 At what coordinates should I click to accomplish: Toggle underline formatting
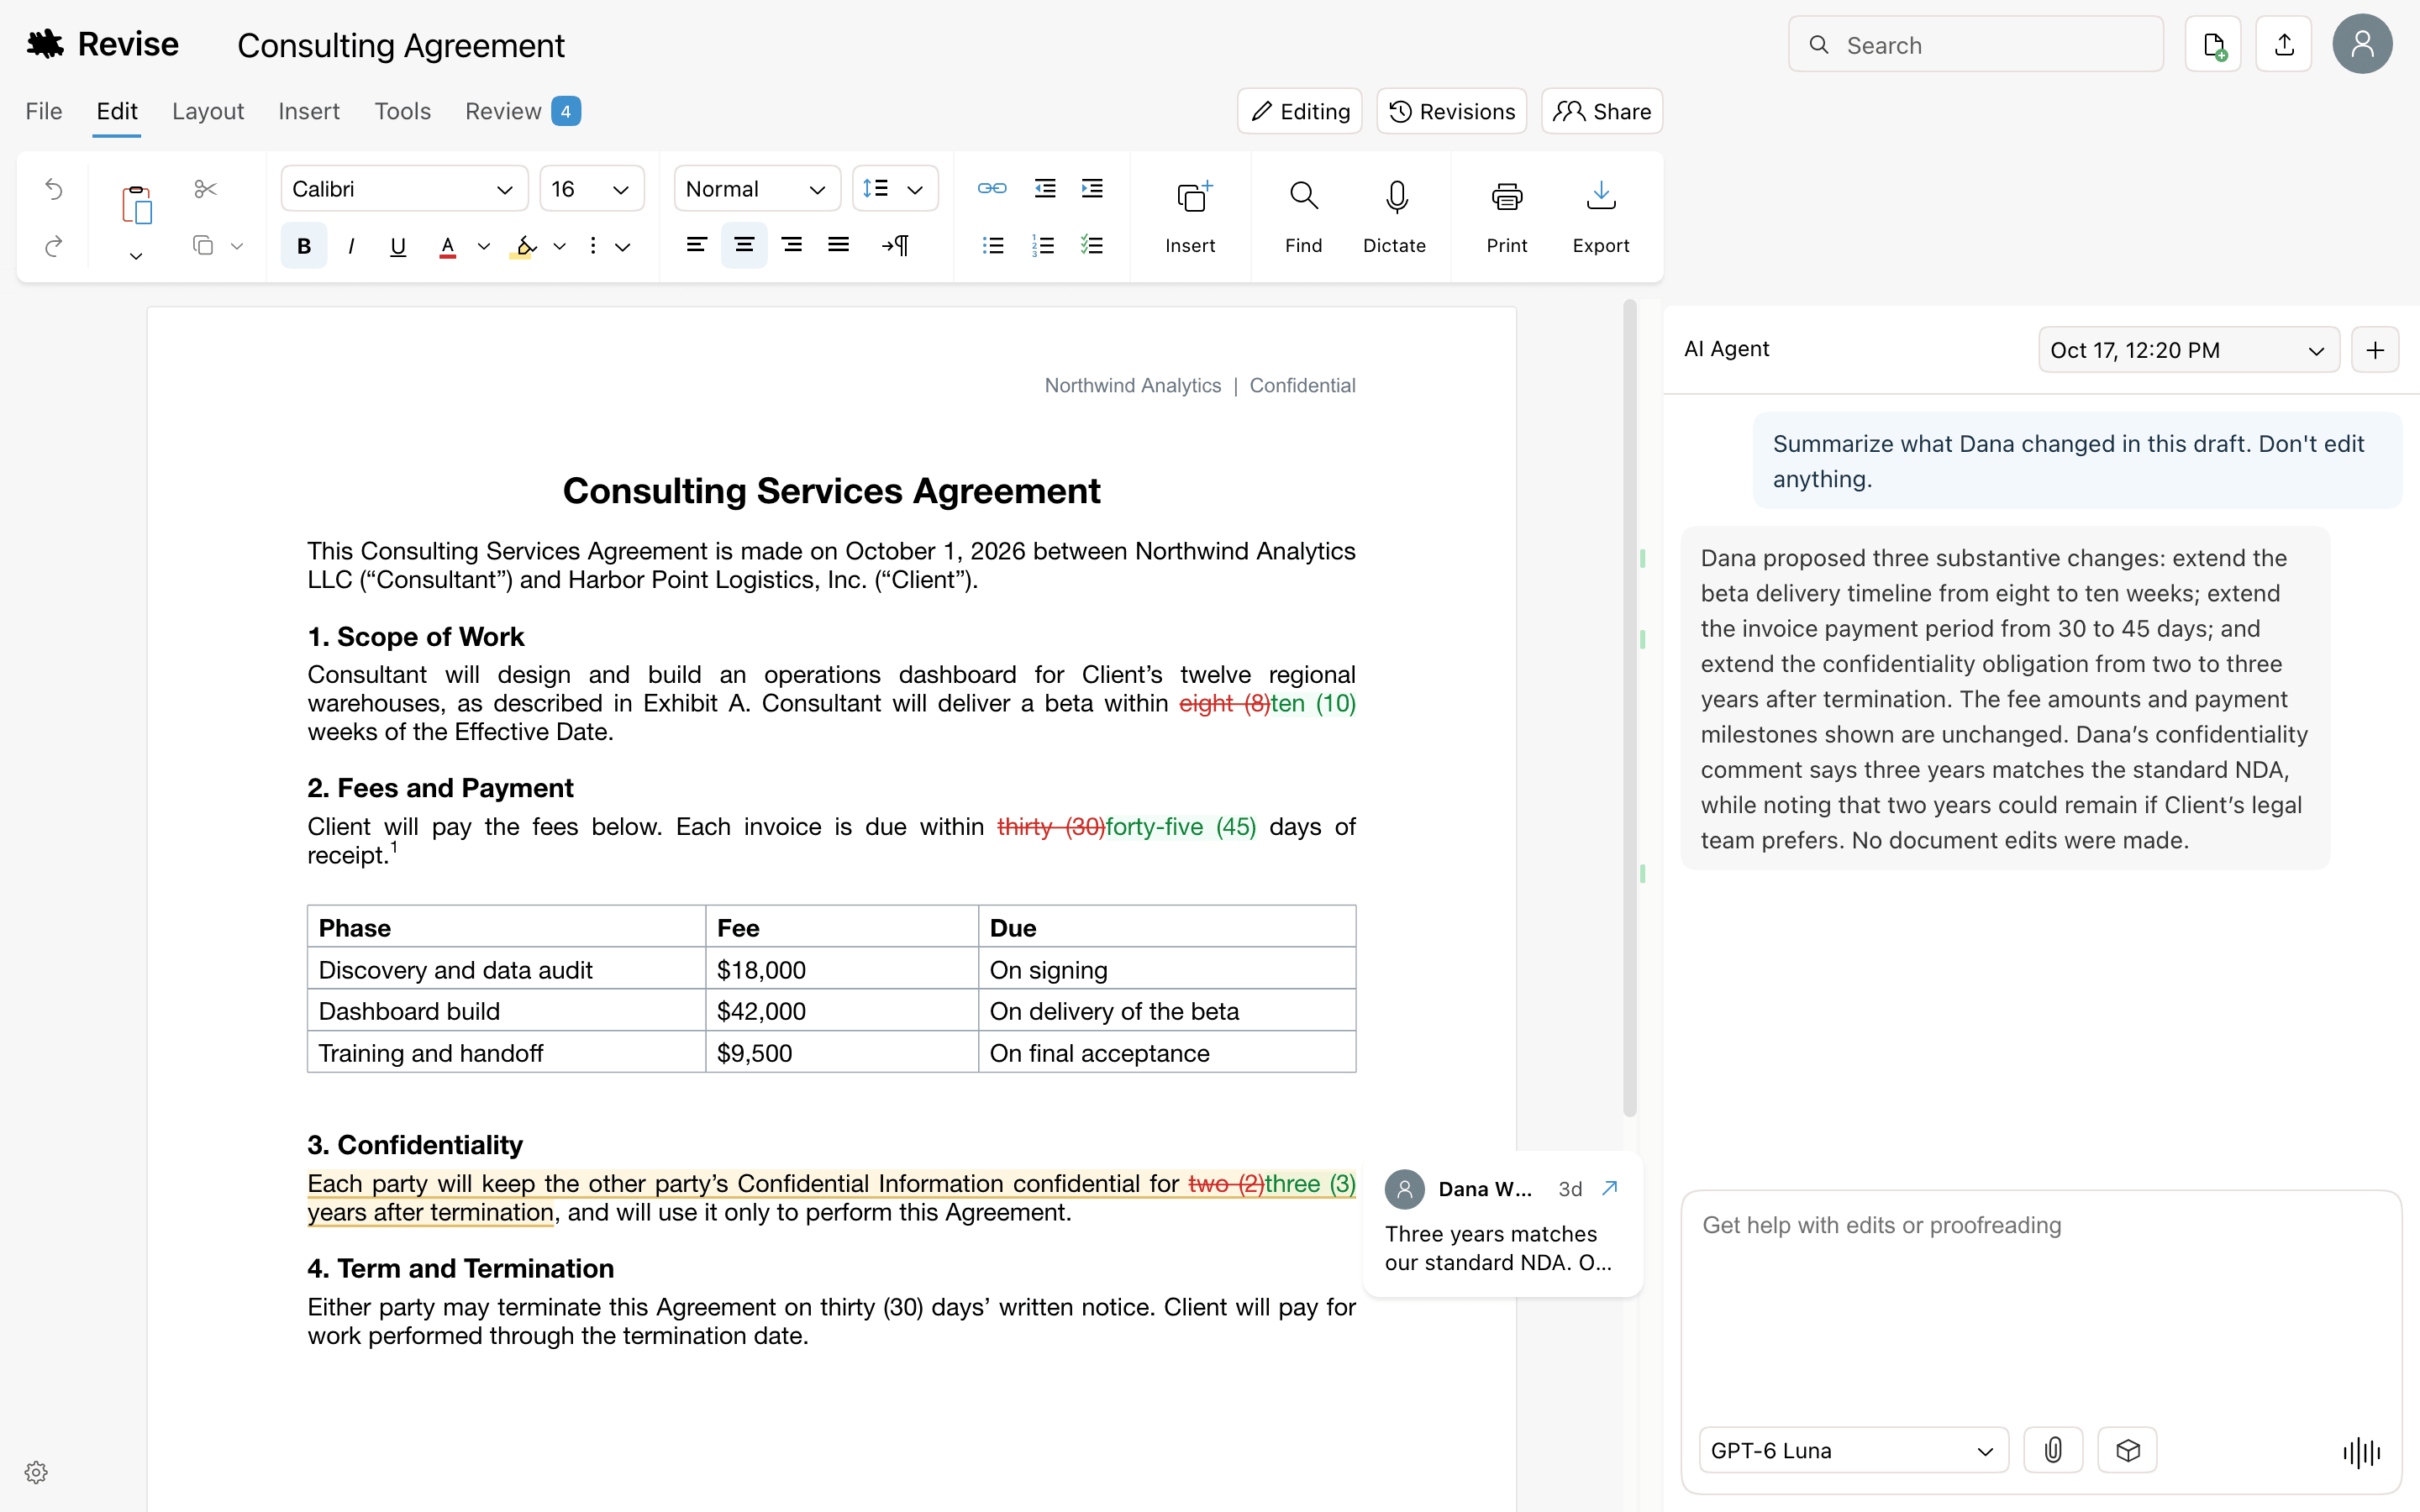pos(398,246)
